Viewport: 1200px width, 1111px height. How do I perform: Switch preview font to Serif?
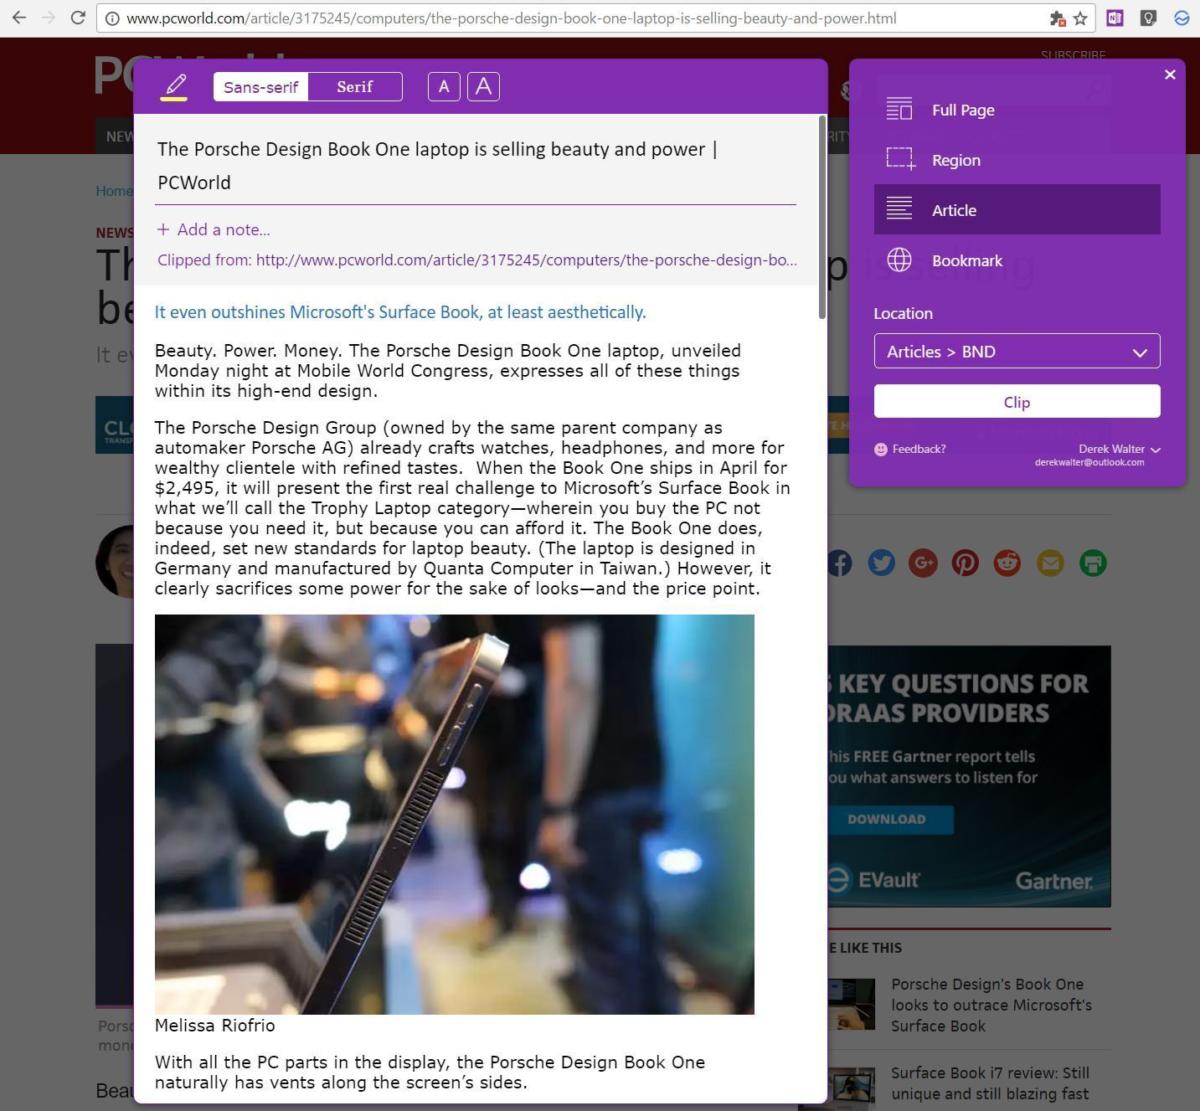point(355,87)
